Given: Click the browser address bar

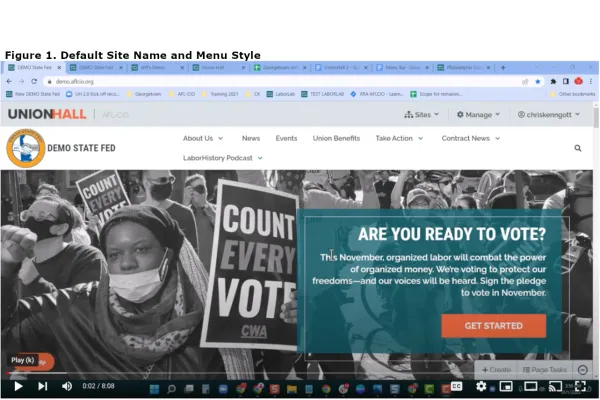Looking at the screenshot, I should pyautogui.click(x=250, y=81).
